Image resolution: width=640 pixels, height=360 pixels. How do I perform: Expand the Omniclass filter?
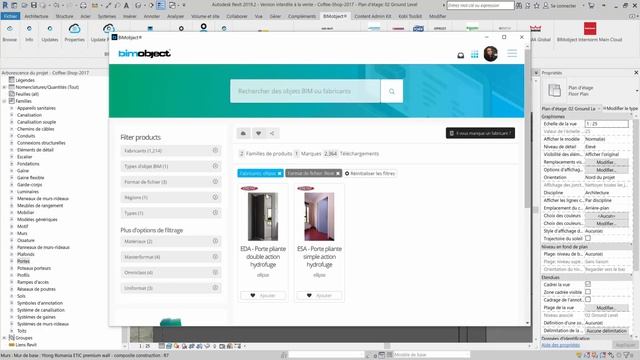pos(171,272)
